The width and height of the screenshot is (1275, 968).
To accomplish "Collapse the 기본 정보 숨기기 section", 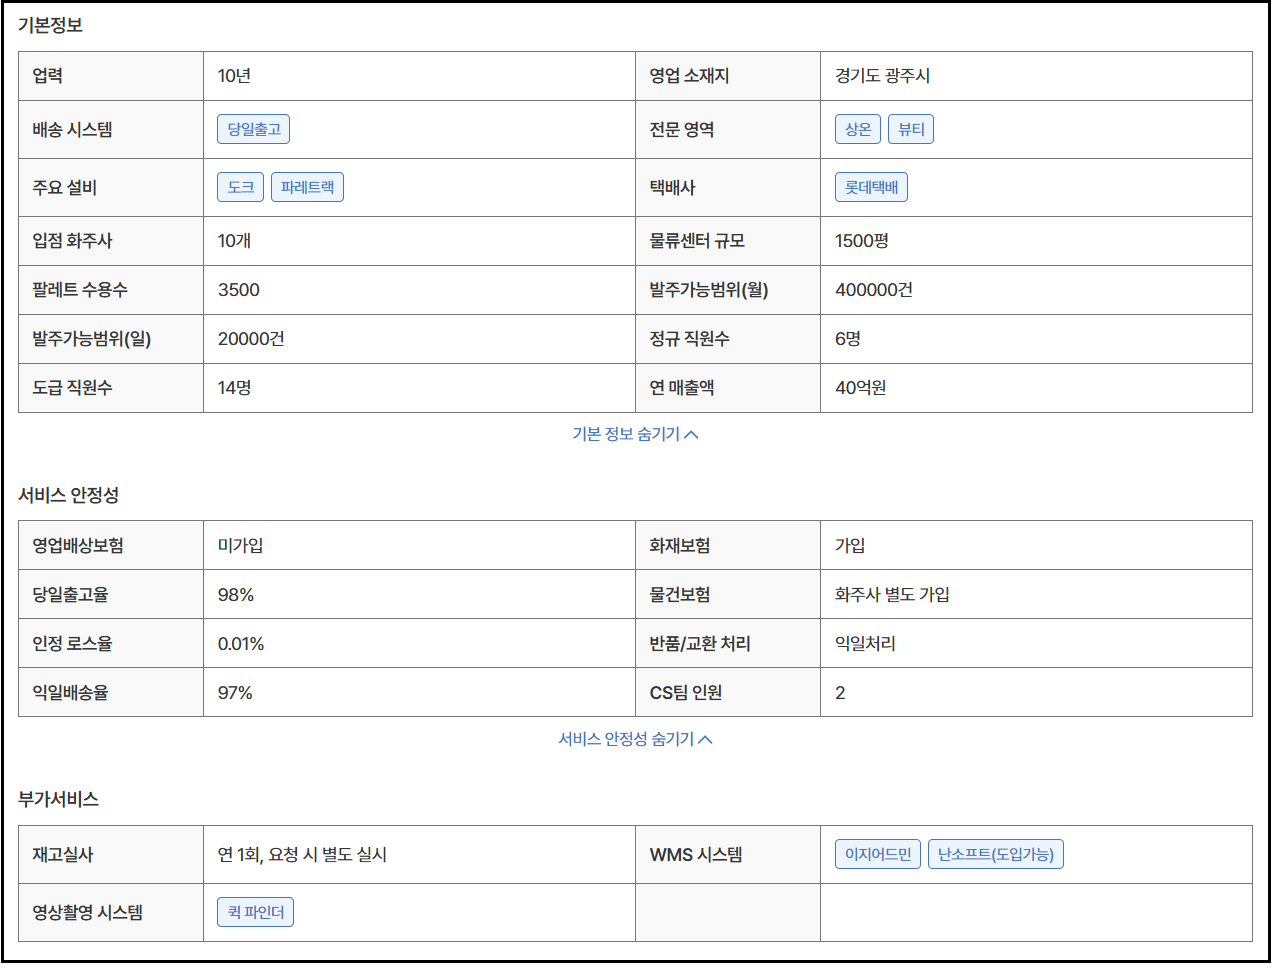I will (635, 434).
